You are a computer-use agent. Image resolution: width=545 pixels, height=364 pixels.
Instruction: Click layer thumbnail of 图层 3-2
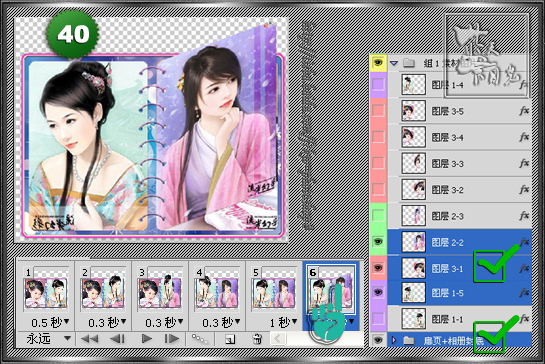tap(414, 189)
